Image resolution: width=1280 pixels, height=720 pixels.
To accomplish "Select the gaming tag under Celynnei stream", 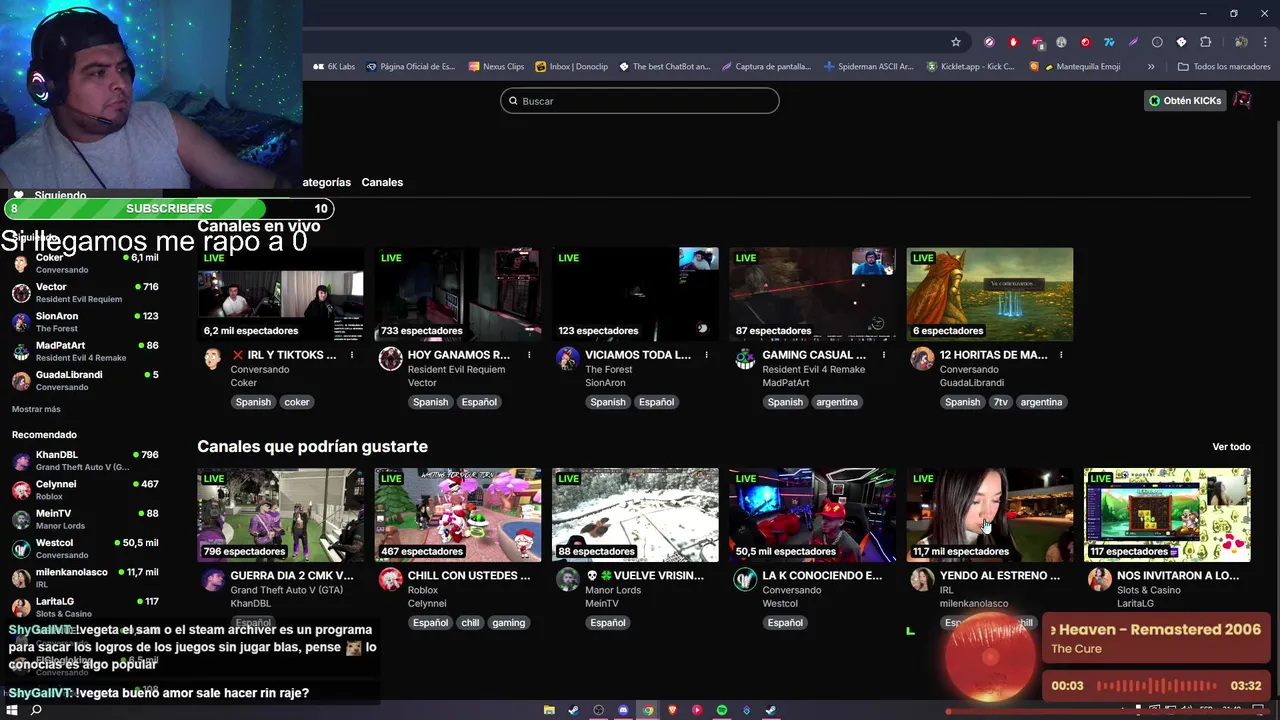I will coord(508,623).
